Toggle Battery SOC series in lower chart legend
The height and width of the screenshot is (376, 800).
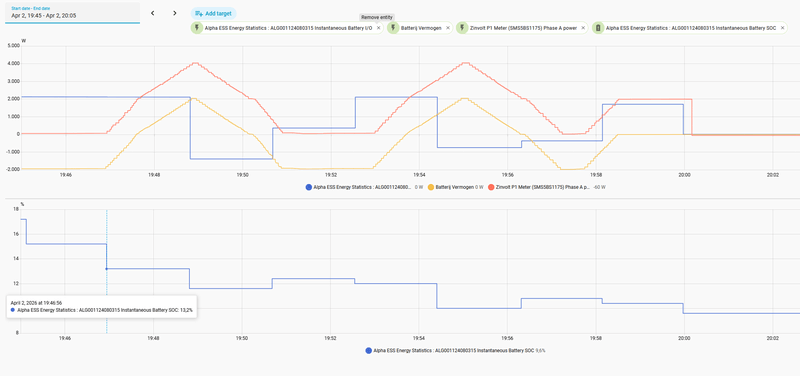pos(457,350)
